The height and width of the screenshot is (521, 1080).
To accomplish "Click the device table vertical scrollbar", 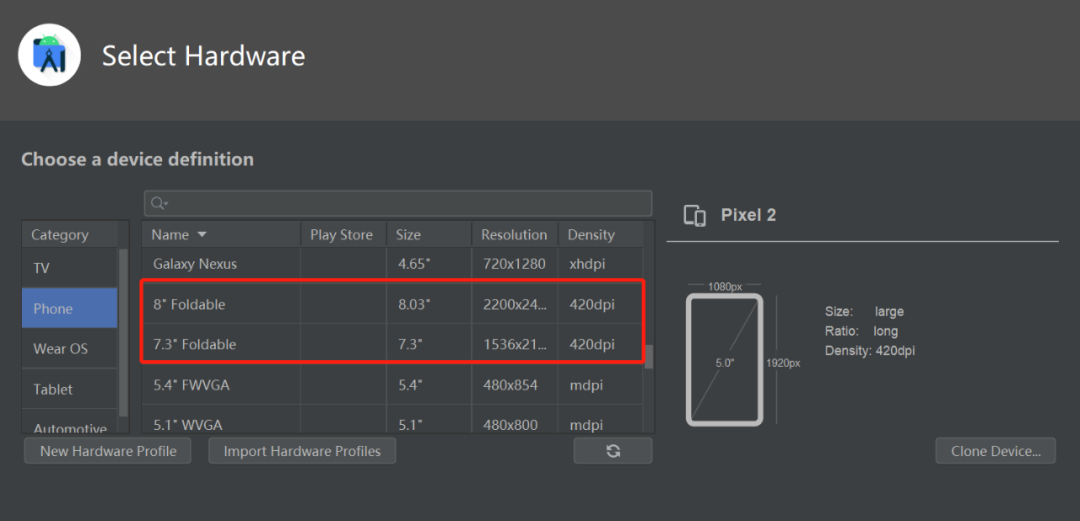I will tap(649, 356).
